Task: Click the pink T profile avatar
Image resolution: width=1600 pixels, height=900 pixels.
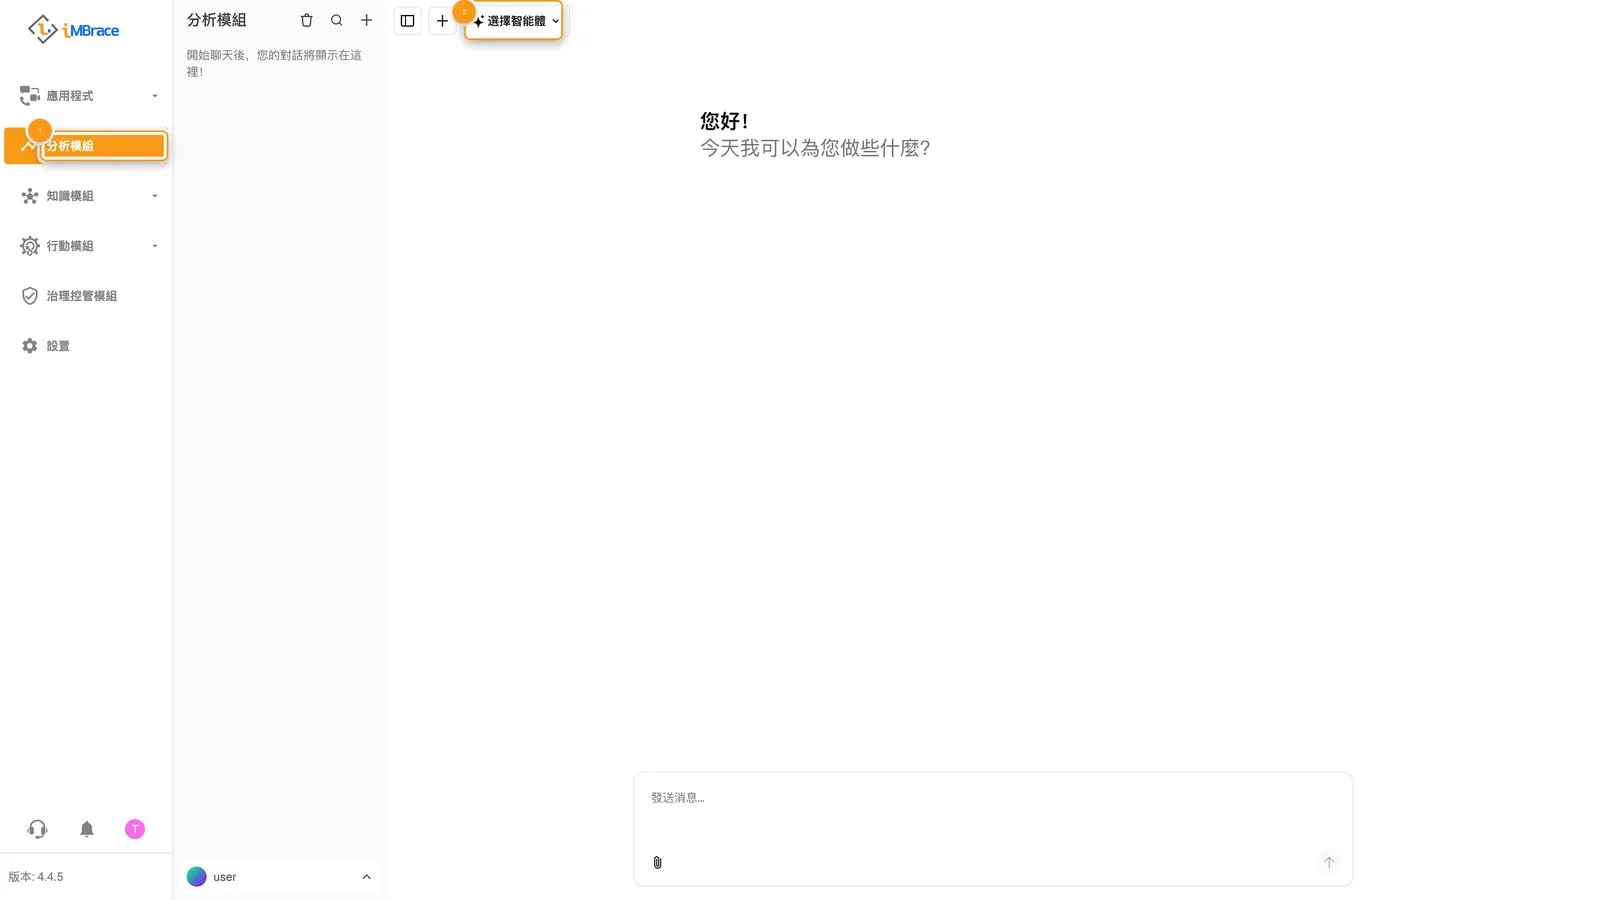Action: [135, 829]
